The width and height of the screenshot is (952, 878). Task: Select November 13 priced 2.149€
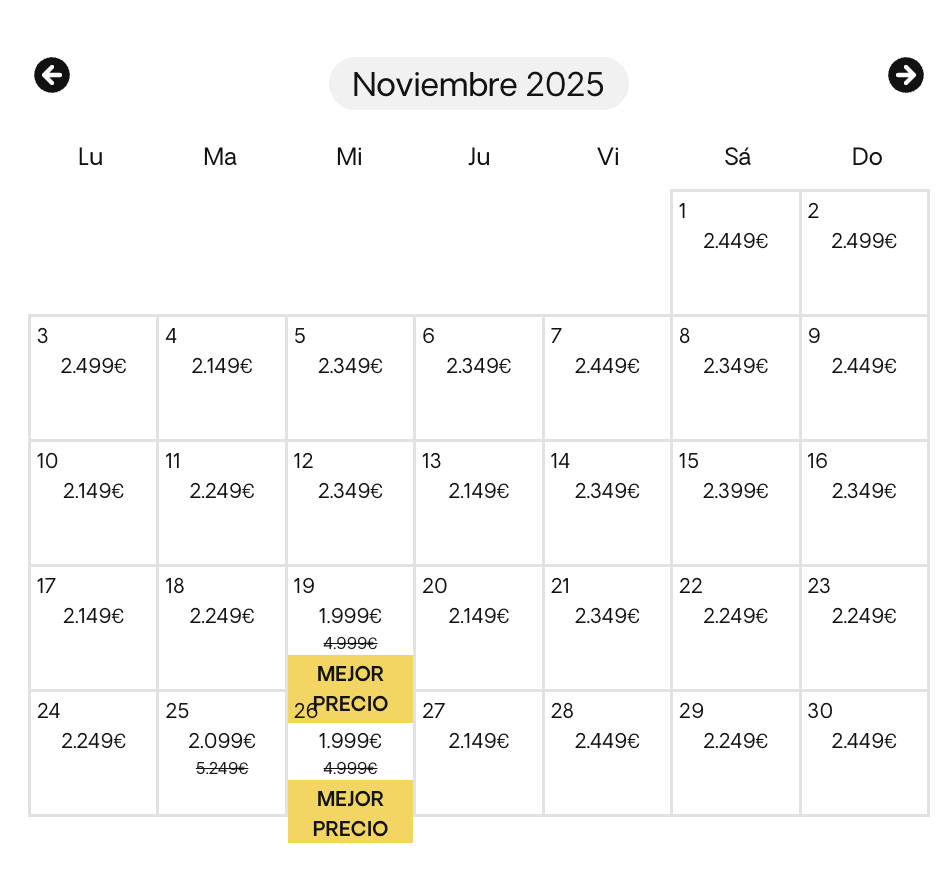(478, 503)
